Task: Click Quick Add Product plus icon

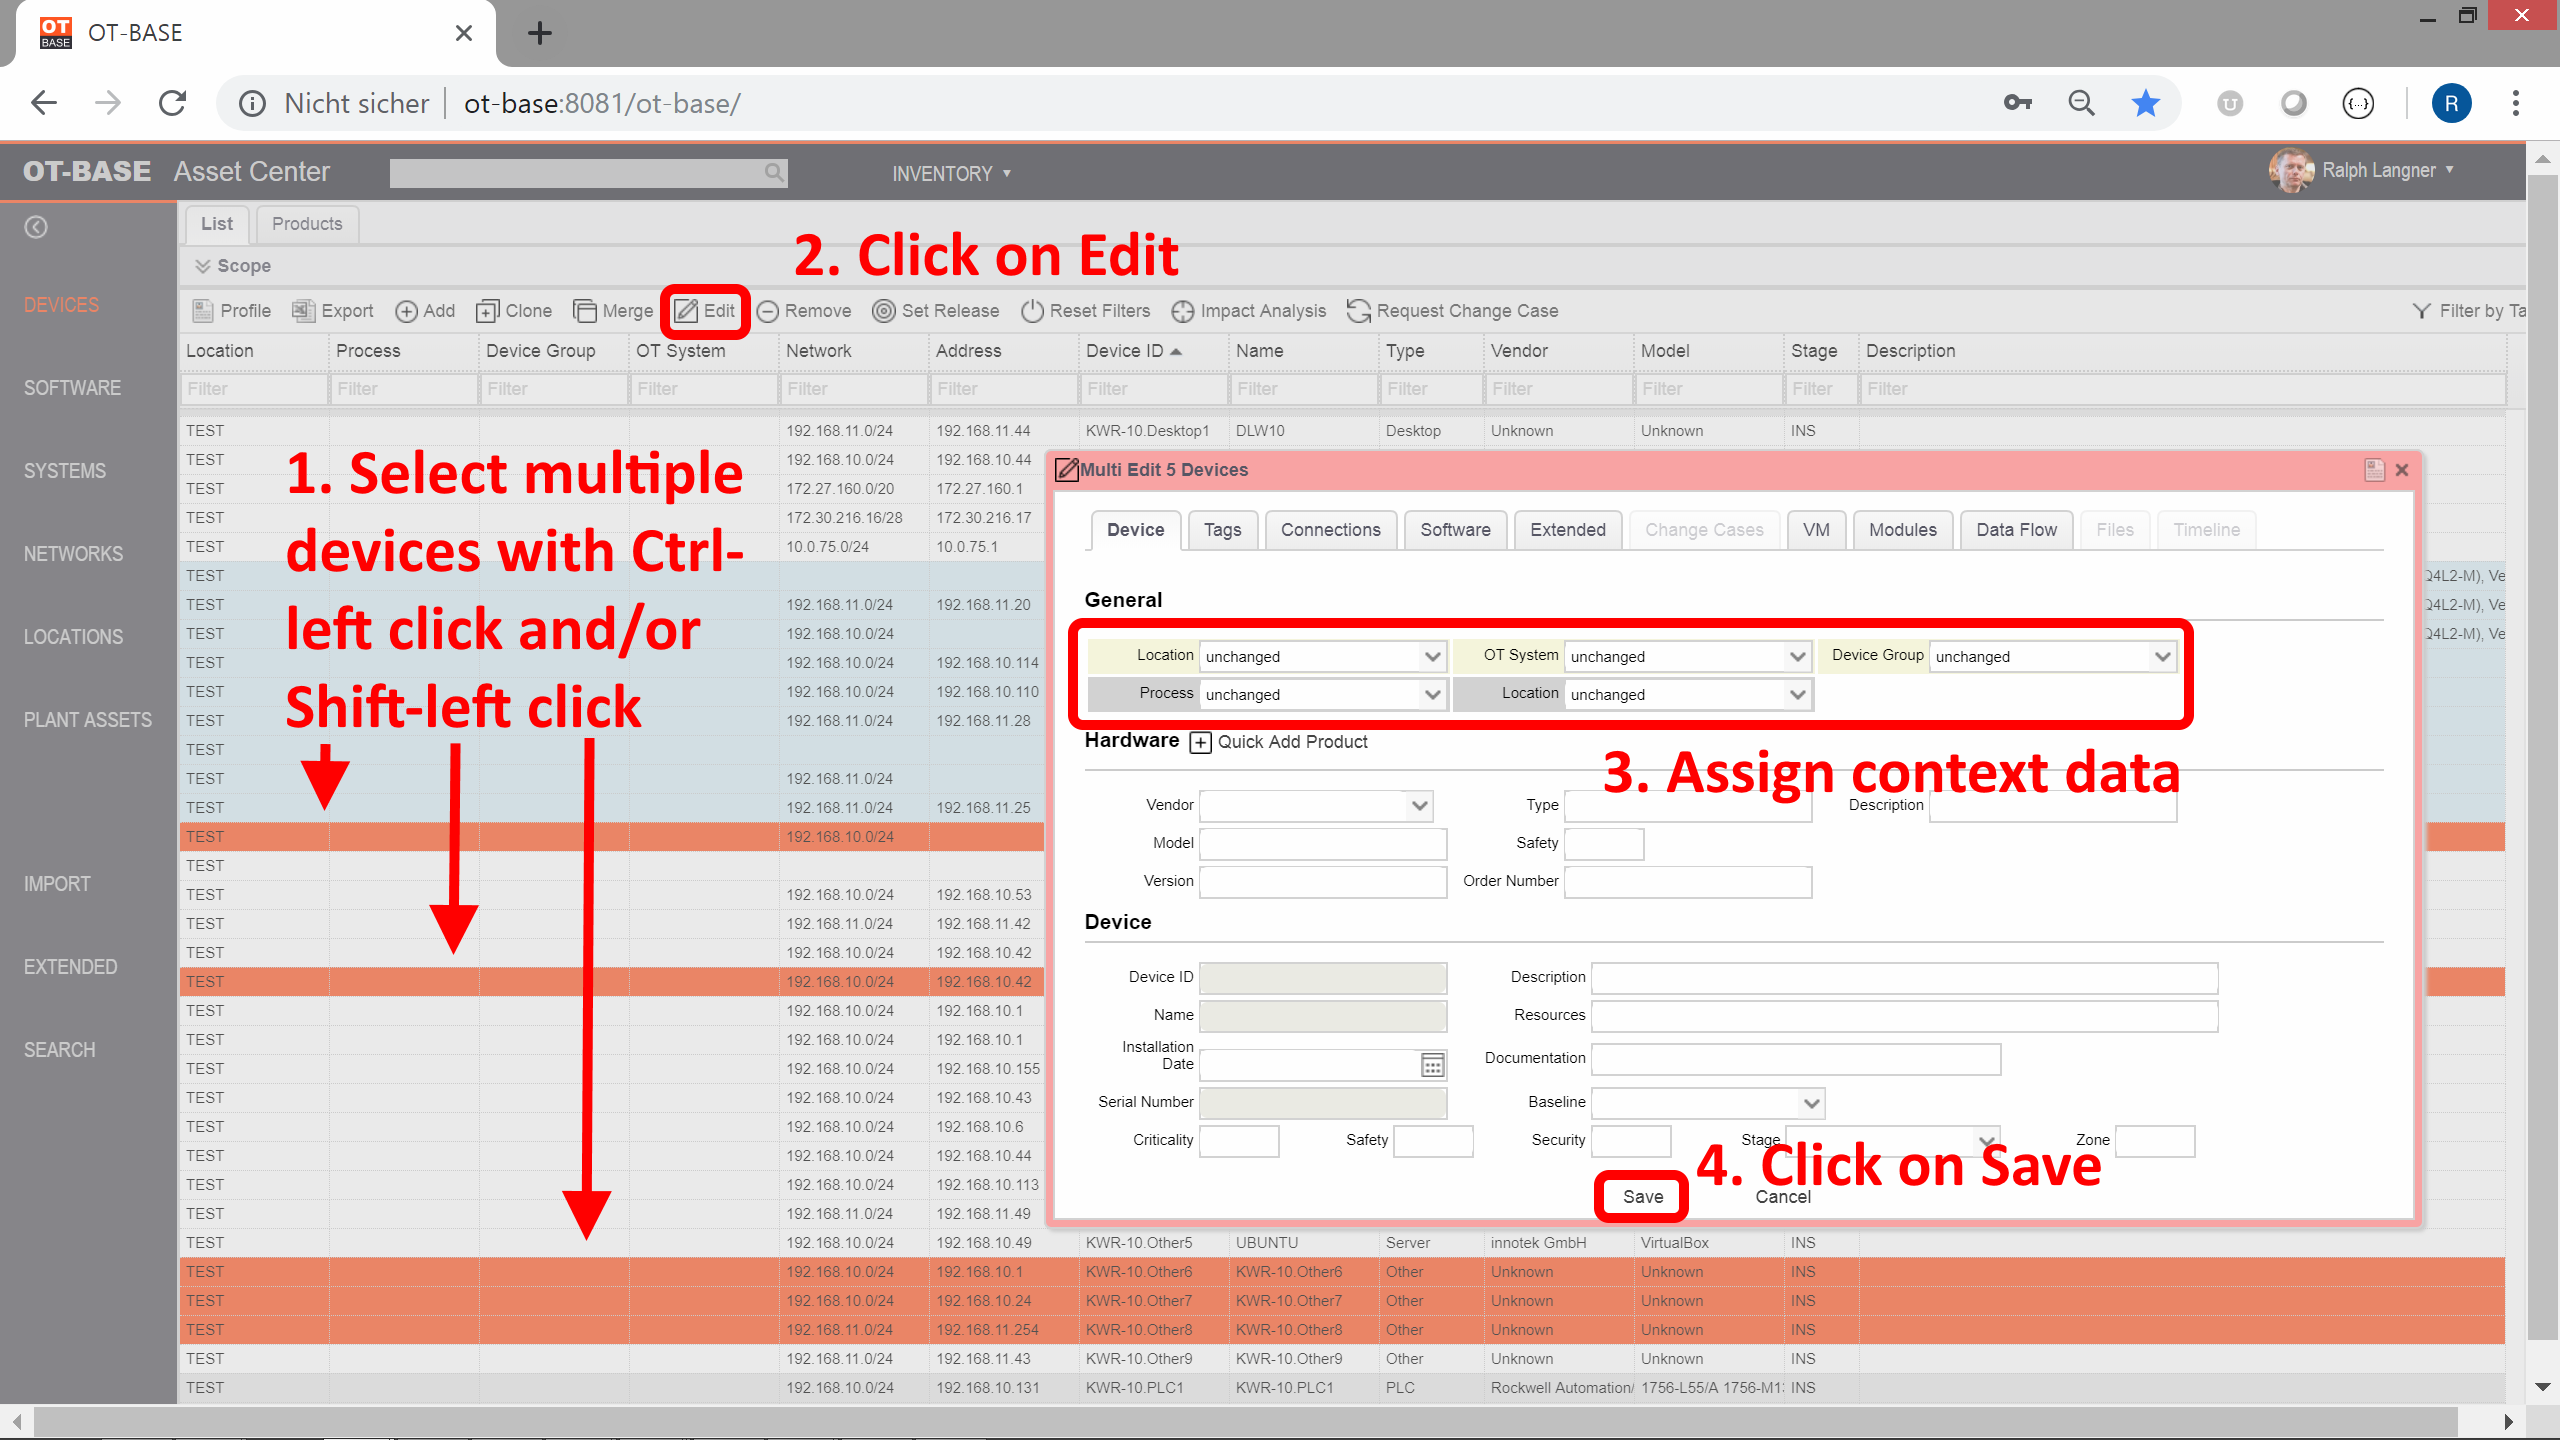Action: pos(1200,742)
